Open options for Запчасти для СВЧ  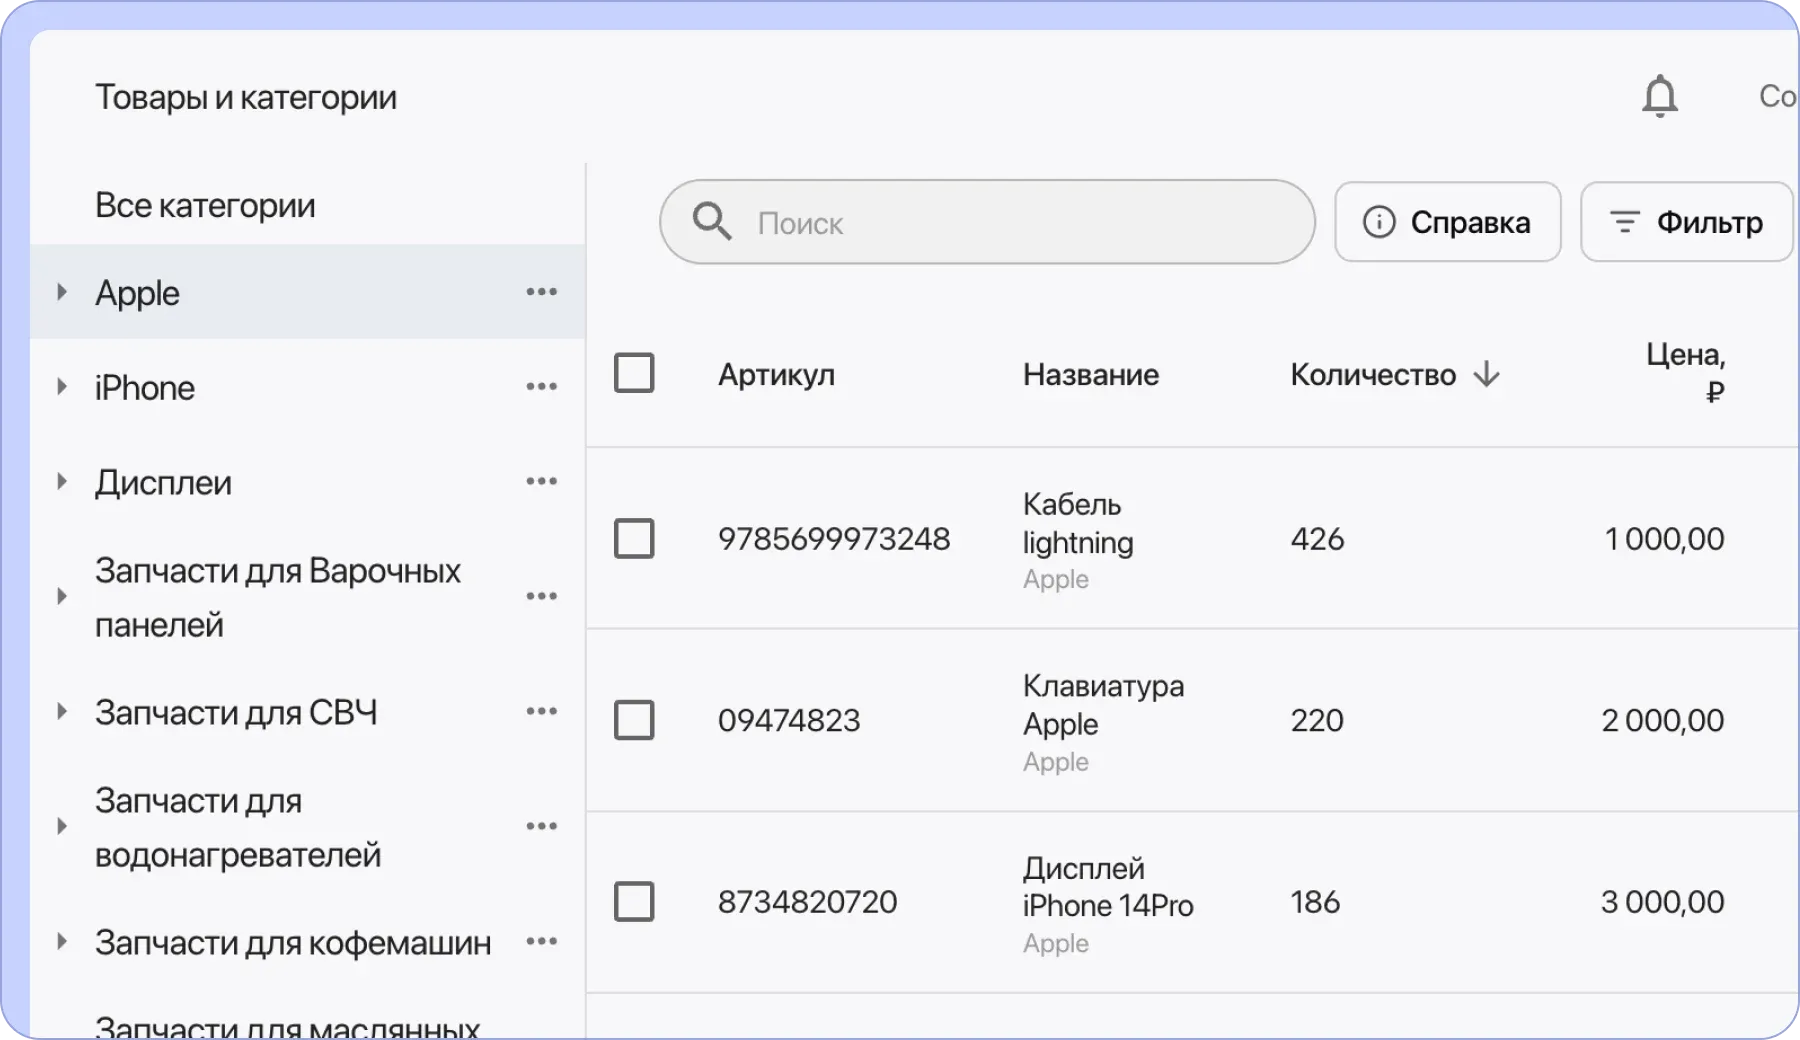541,711
